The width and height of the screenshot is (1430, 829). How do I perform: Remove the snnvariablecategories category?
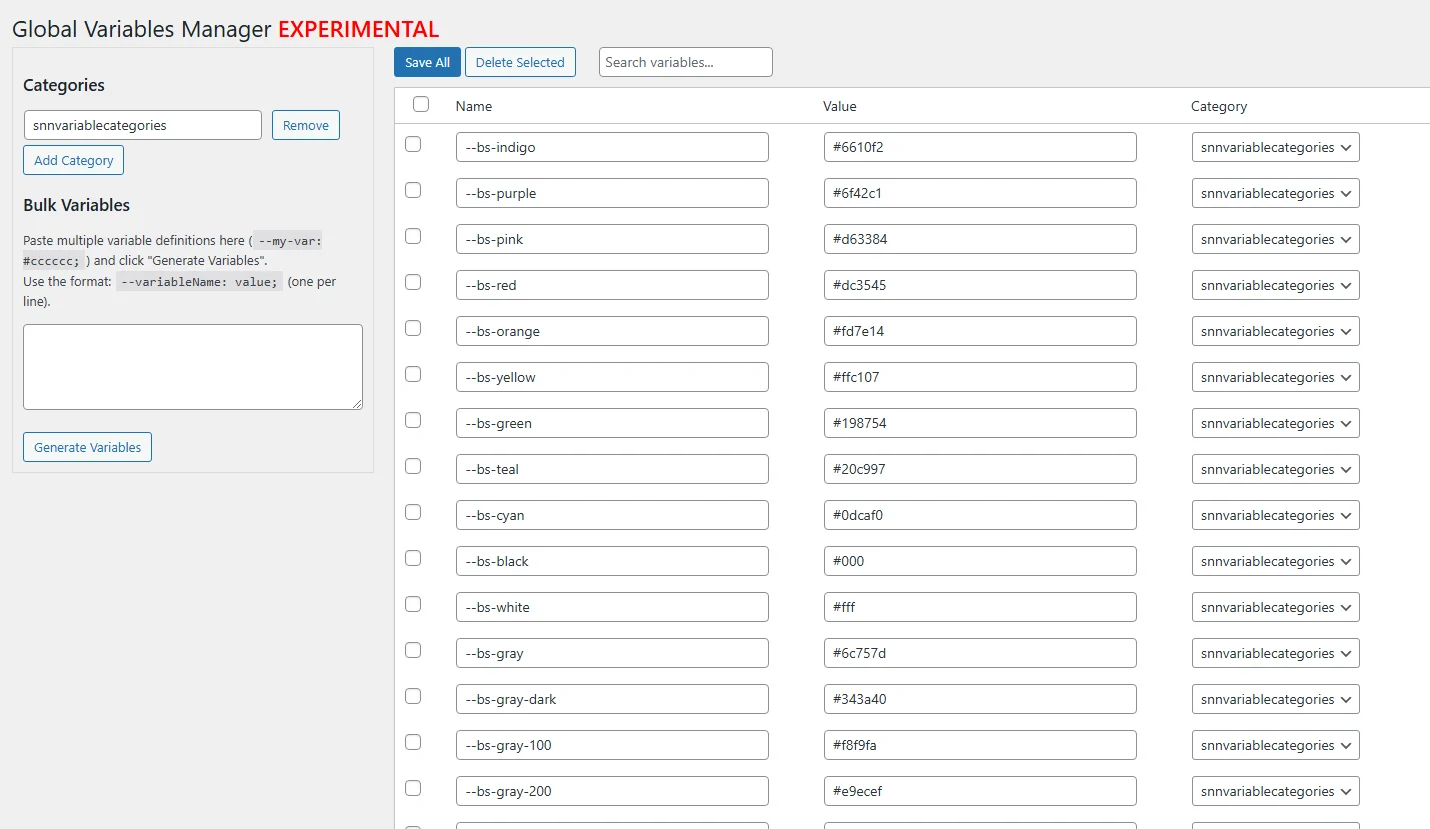click(x=306, y=125)
